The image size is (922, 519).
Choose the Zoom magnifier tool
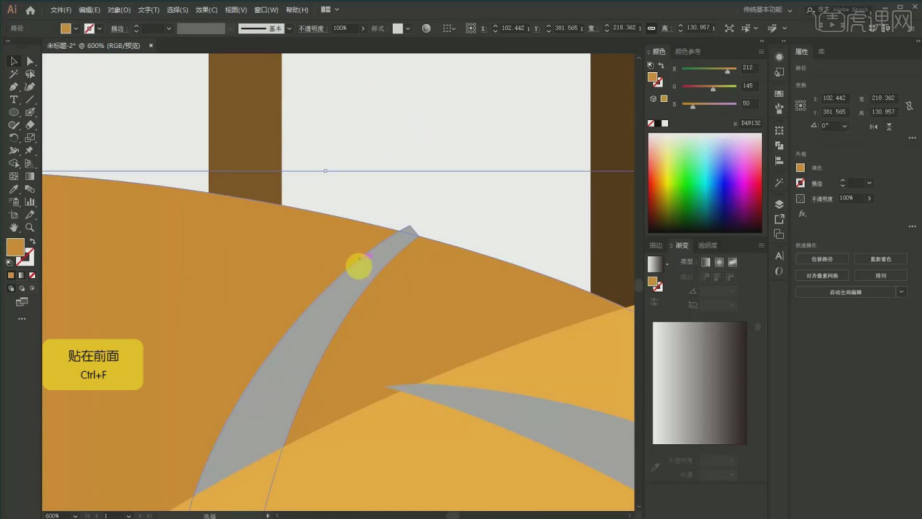point(30,227)
